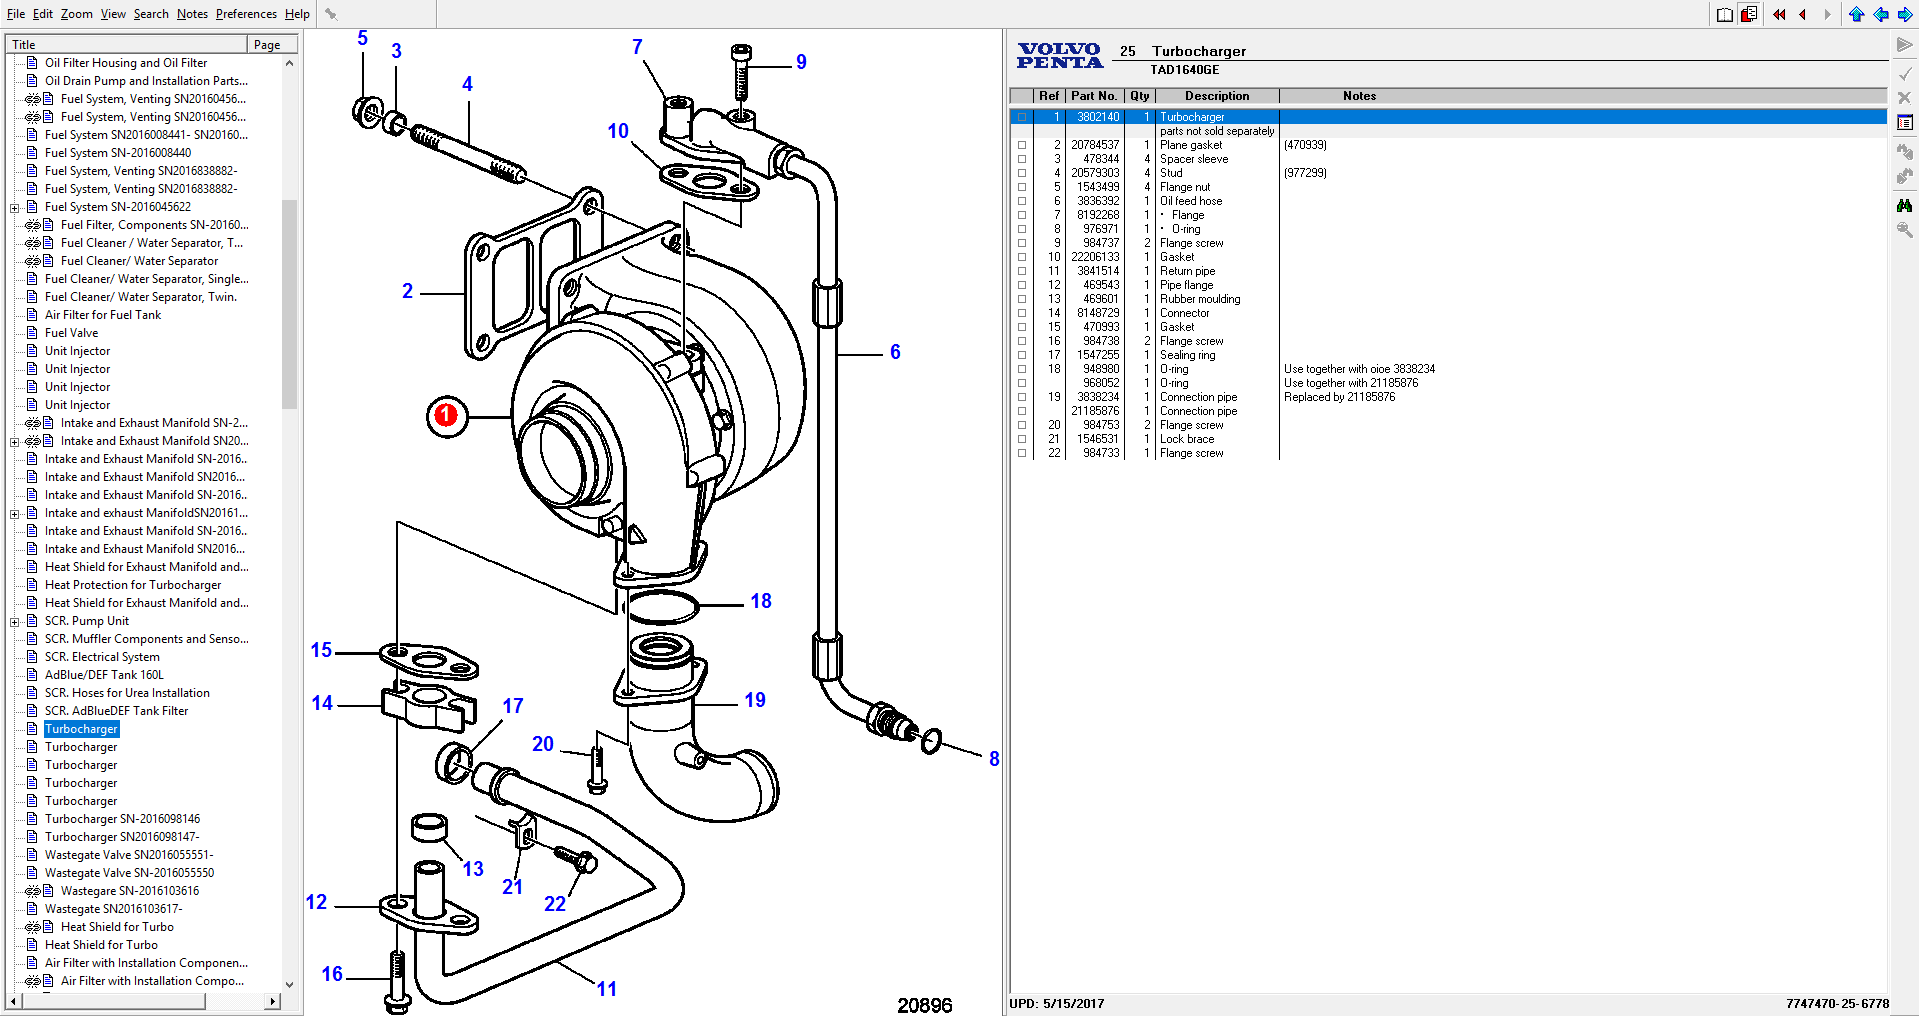
Task: Click the green checkmark confirm icon
Action: [x=1905, y=72]
